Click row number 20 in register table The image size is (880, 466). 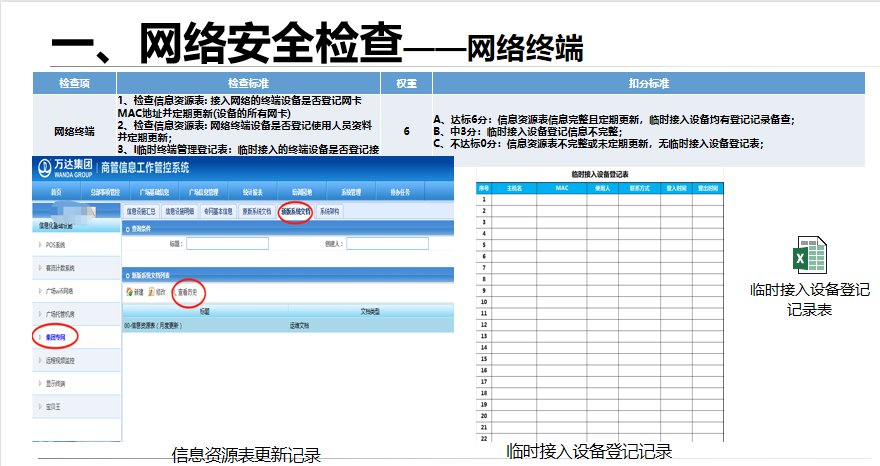(484, 416)
